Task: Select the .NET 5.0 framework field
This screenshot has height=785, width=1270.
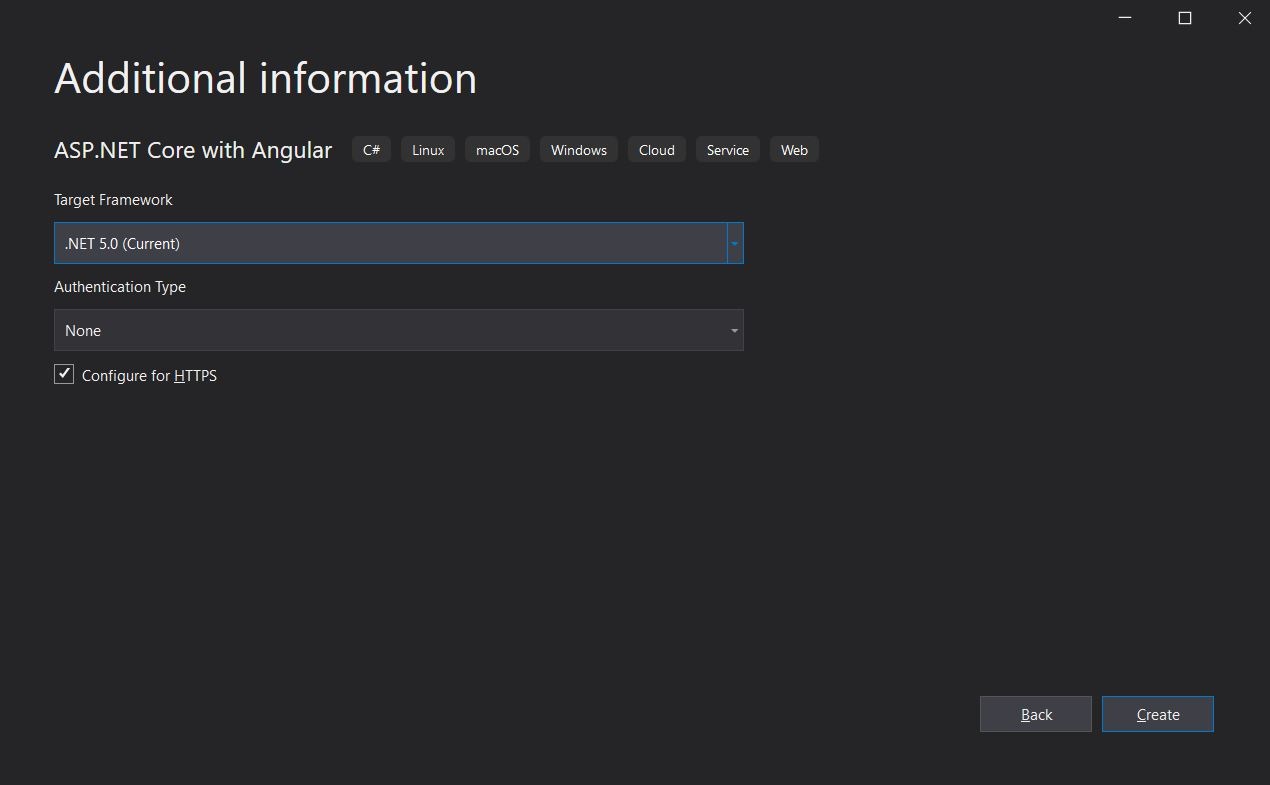Action: (390, 243)
